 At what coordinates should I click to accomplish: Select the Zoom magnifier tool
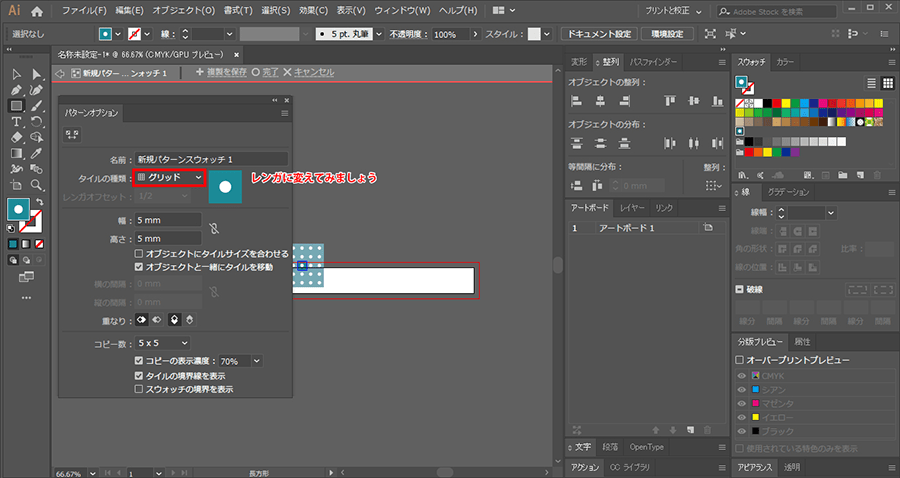(36, 185)
